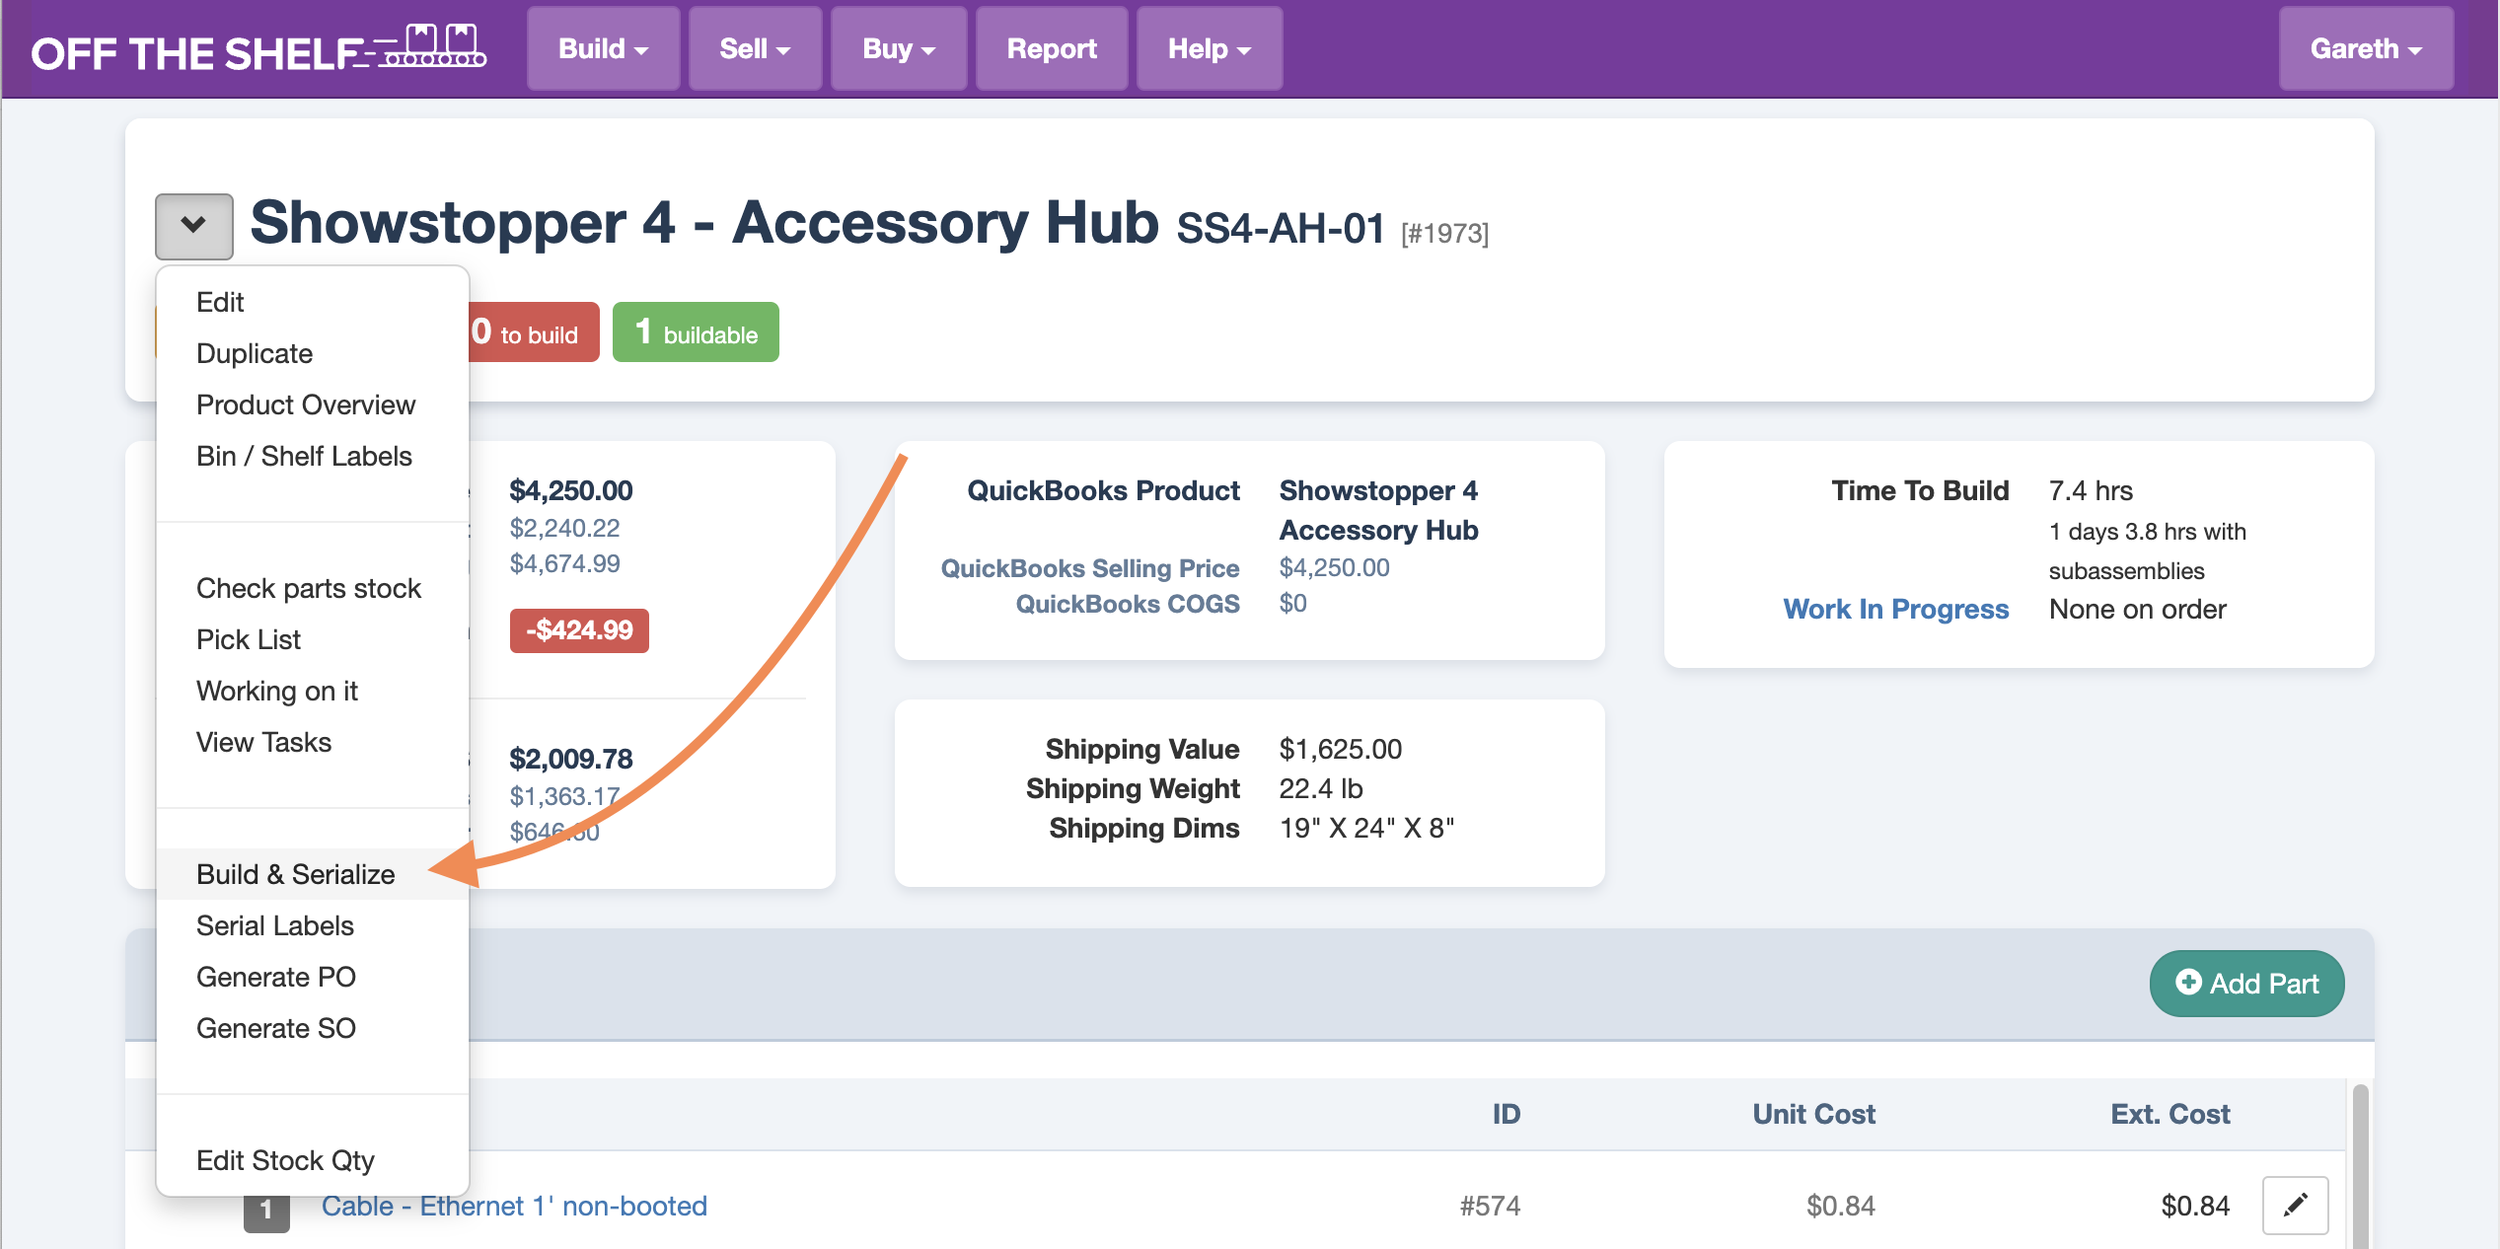Click the pencil edit icon on cable row
Screen dimensions: 2500x1249
click(x=2294, y=1204)
